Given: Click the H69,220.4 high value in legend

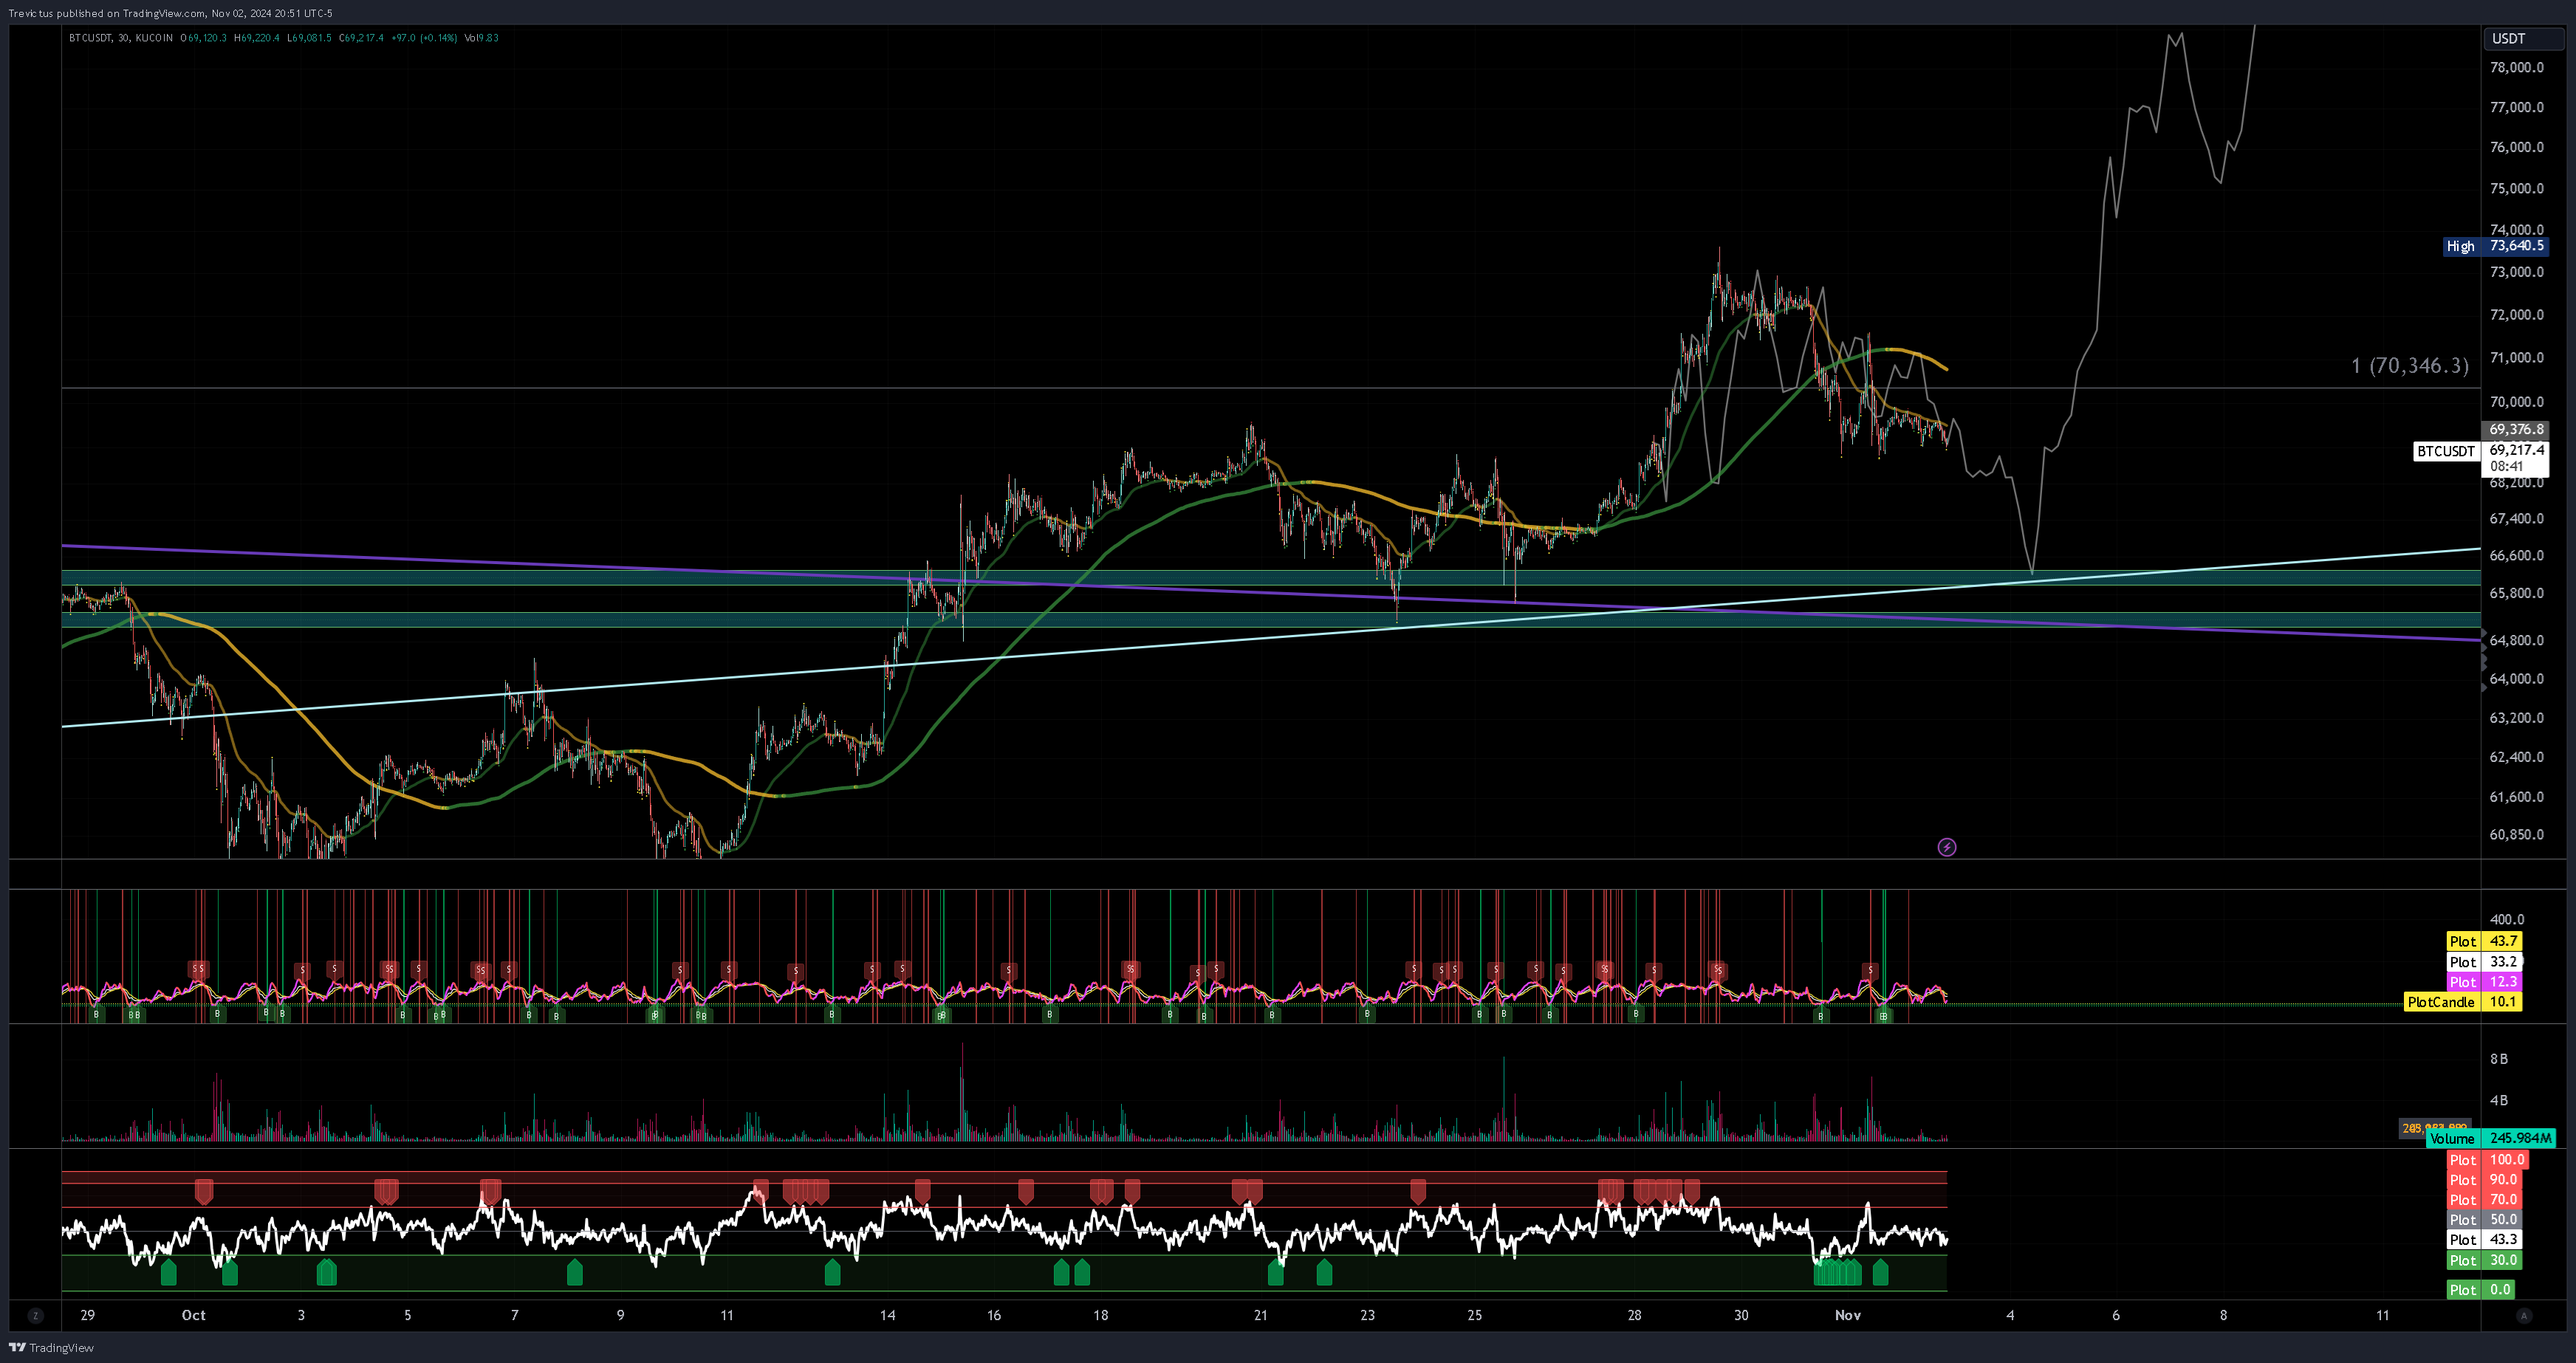Looking at the screenshot, I should pos(257,38).
